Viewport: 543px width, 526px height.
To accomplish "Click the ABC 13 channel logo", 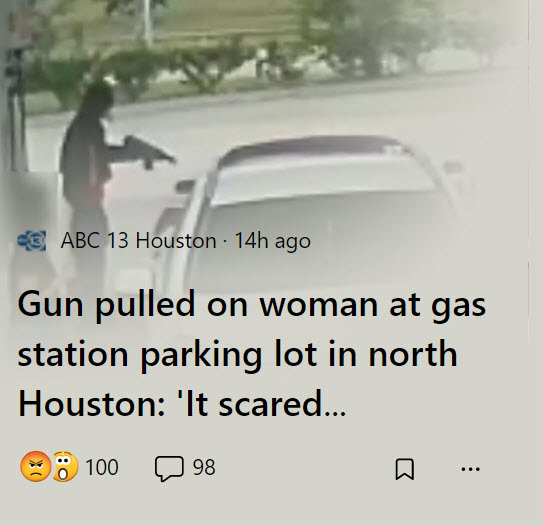I will (x=32, y=240).
